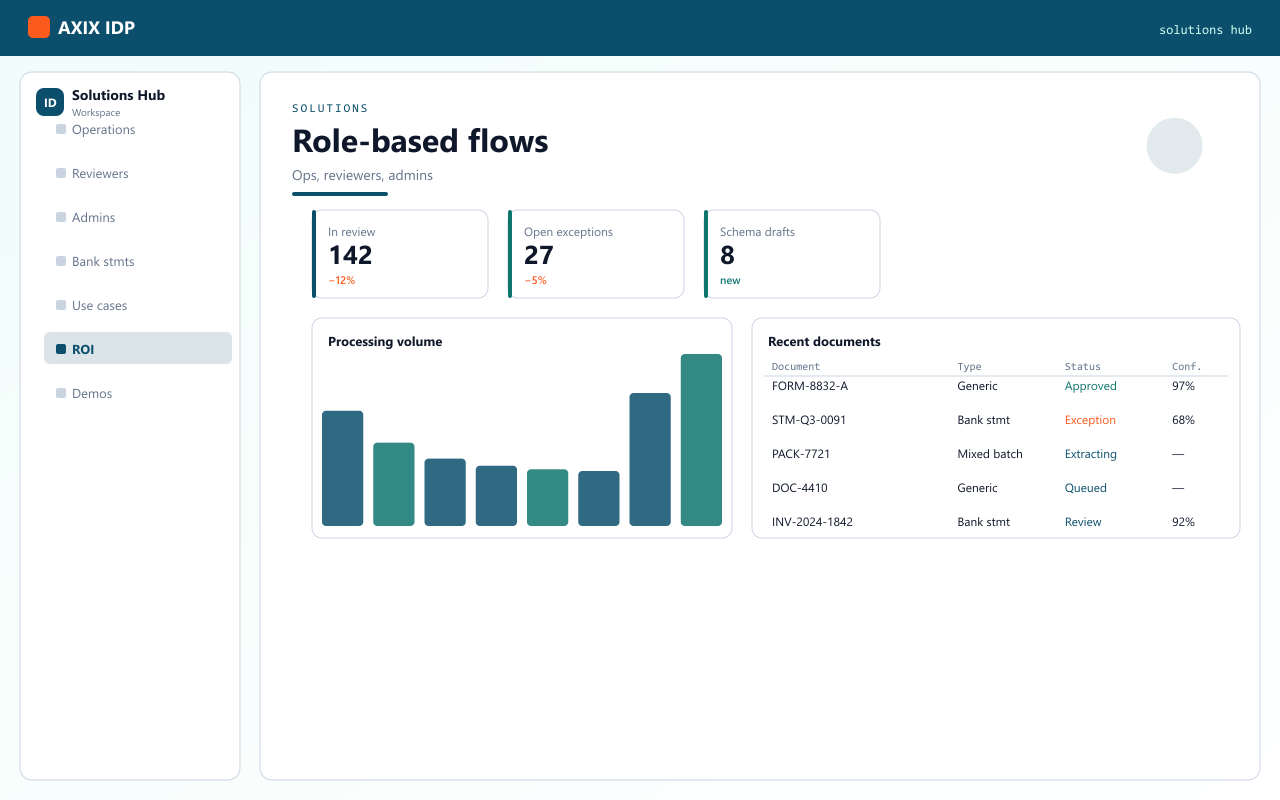Open the round profile avatar
The width and height of the screenshot is (1280, 800).
(1174, 146)
